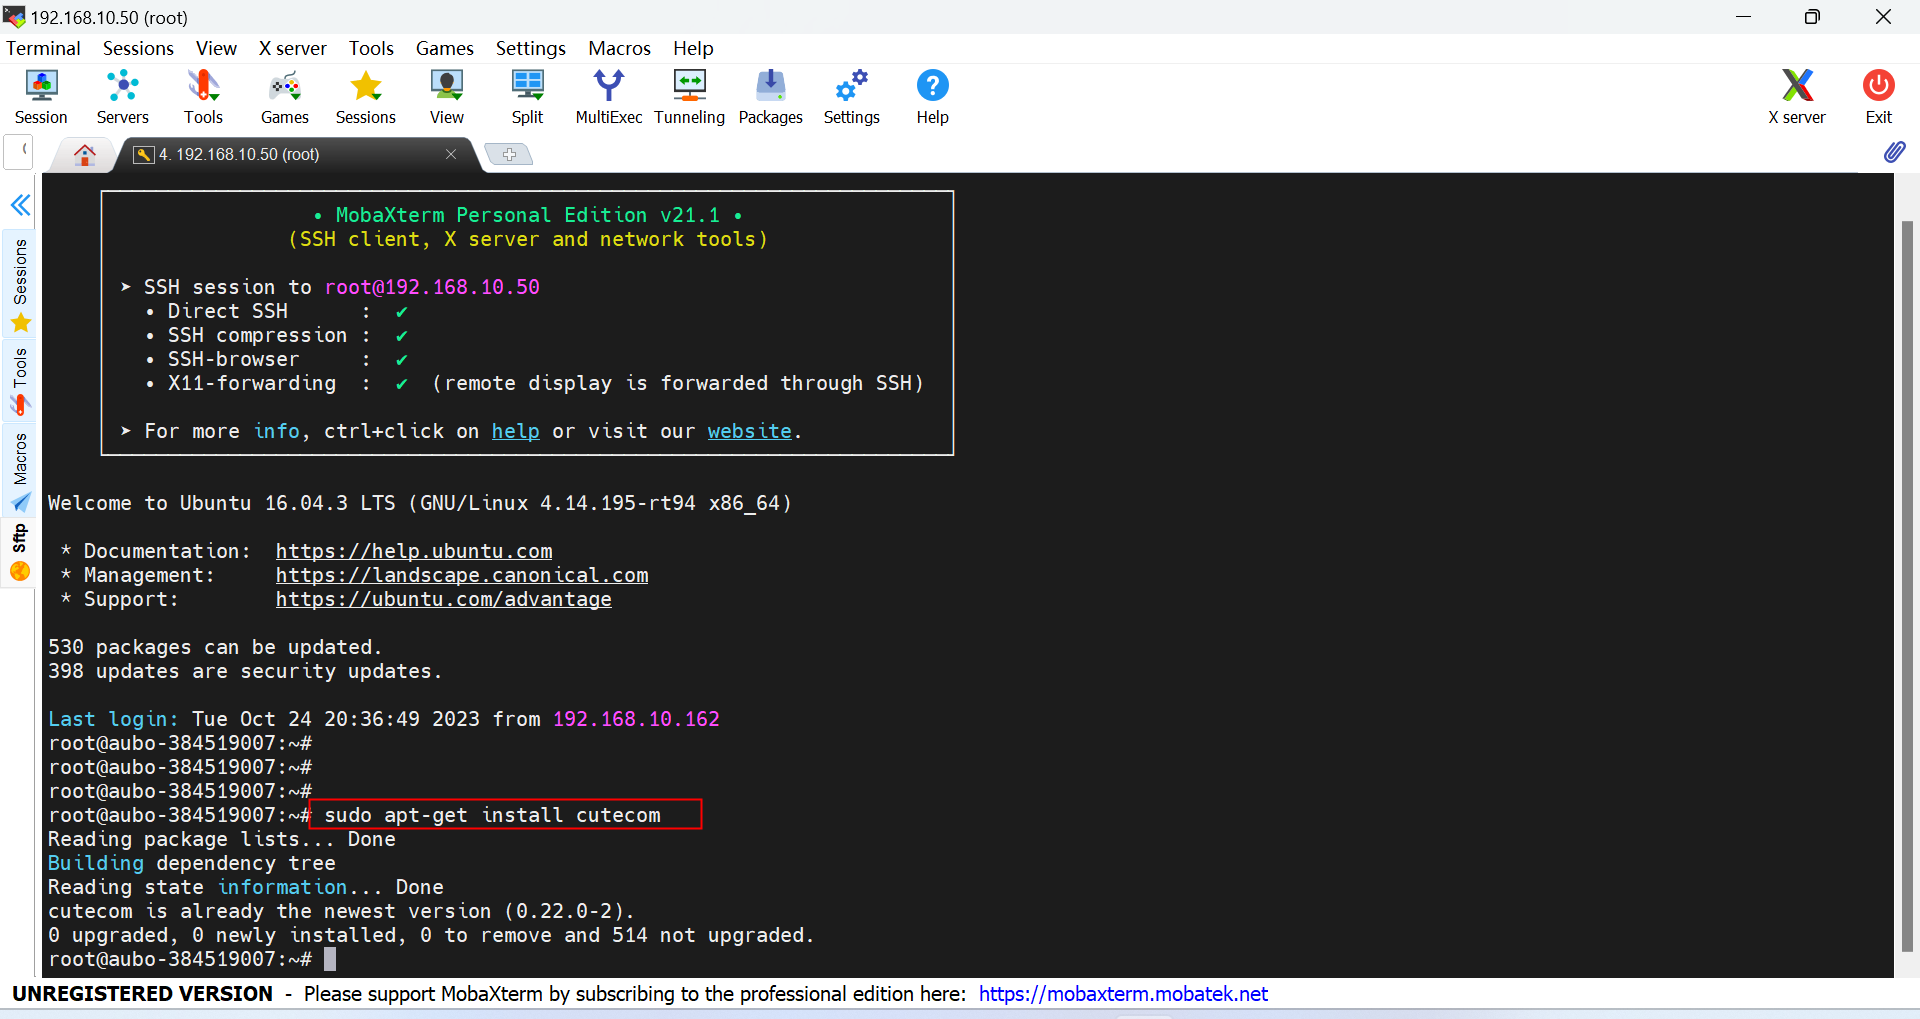The image size is (1920, 1019).
Task: Open the Help menu
Action: click(x=693, y=48)
